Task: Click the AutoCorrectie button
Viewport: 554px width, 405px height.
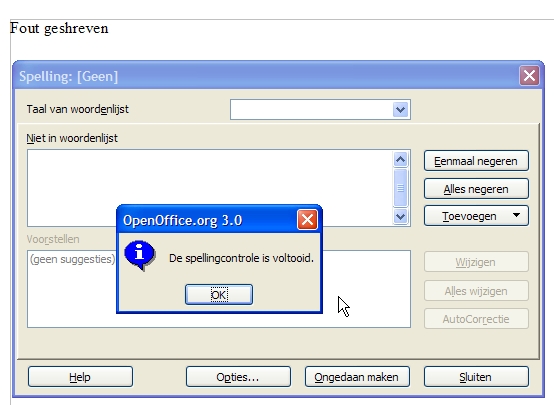Action: [476, 319]
